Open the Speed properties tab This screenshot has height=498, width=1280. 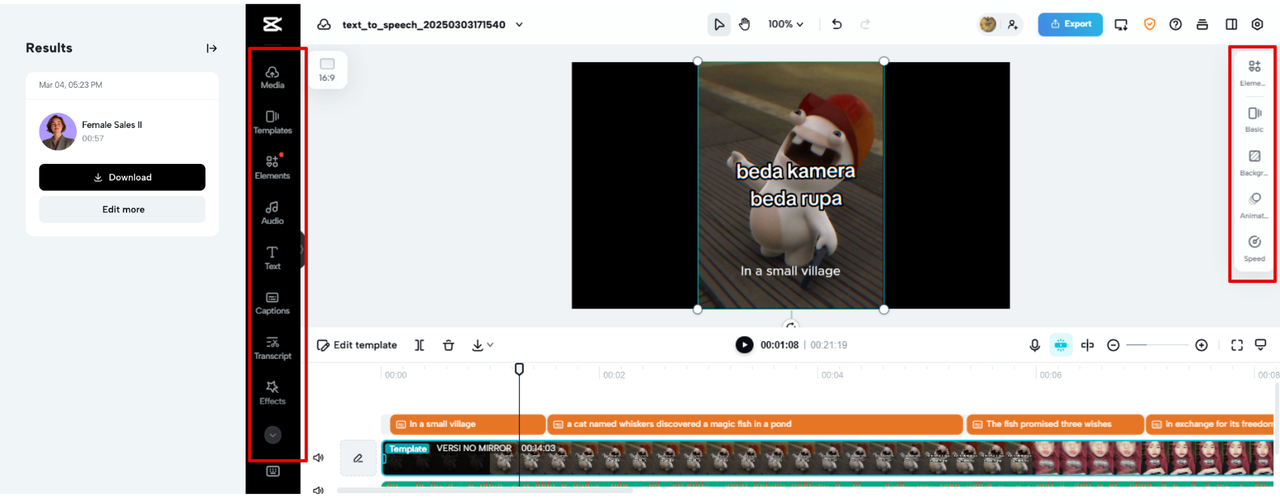1254,249
